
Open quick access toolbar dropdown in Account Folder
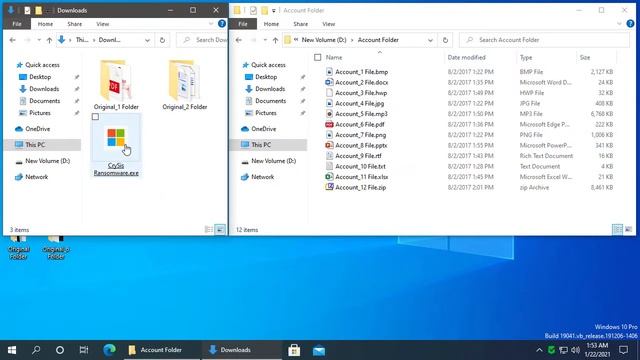(x=273, y=11)
